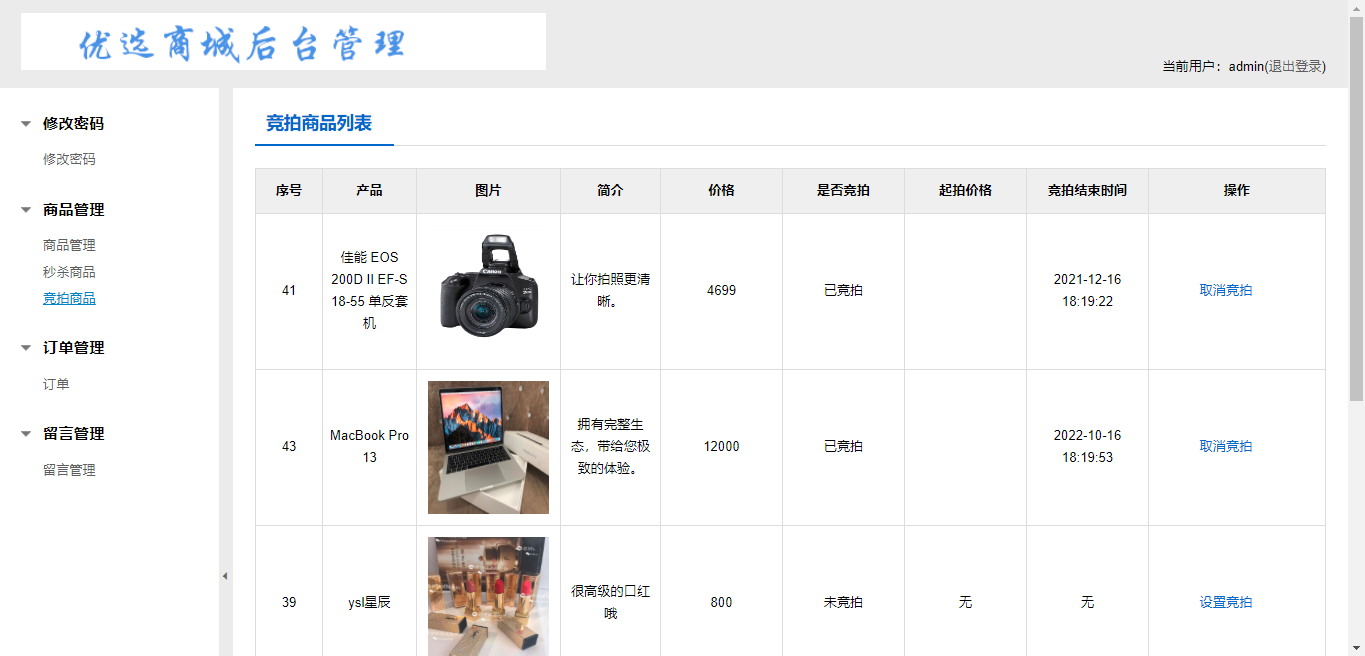
Task: Go to 秒杀商品 in the sidebar
Action: (x=69, y=272)
